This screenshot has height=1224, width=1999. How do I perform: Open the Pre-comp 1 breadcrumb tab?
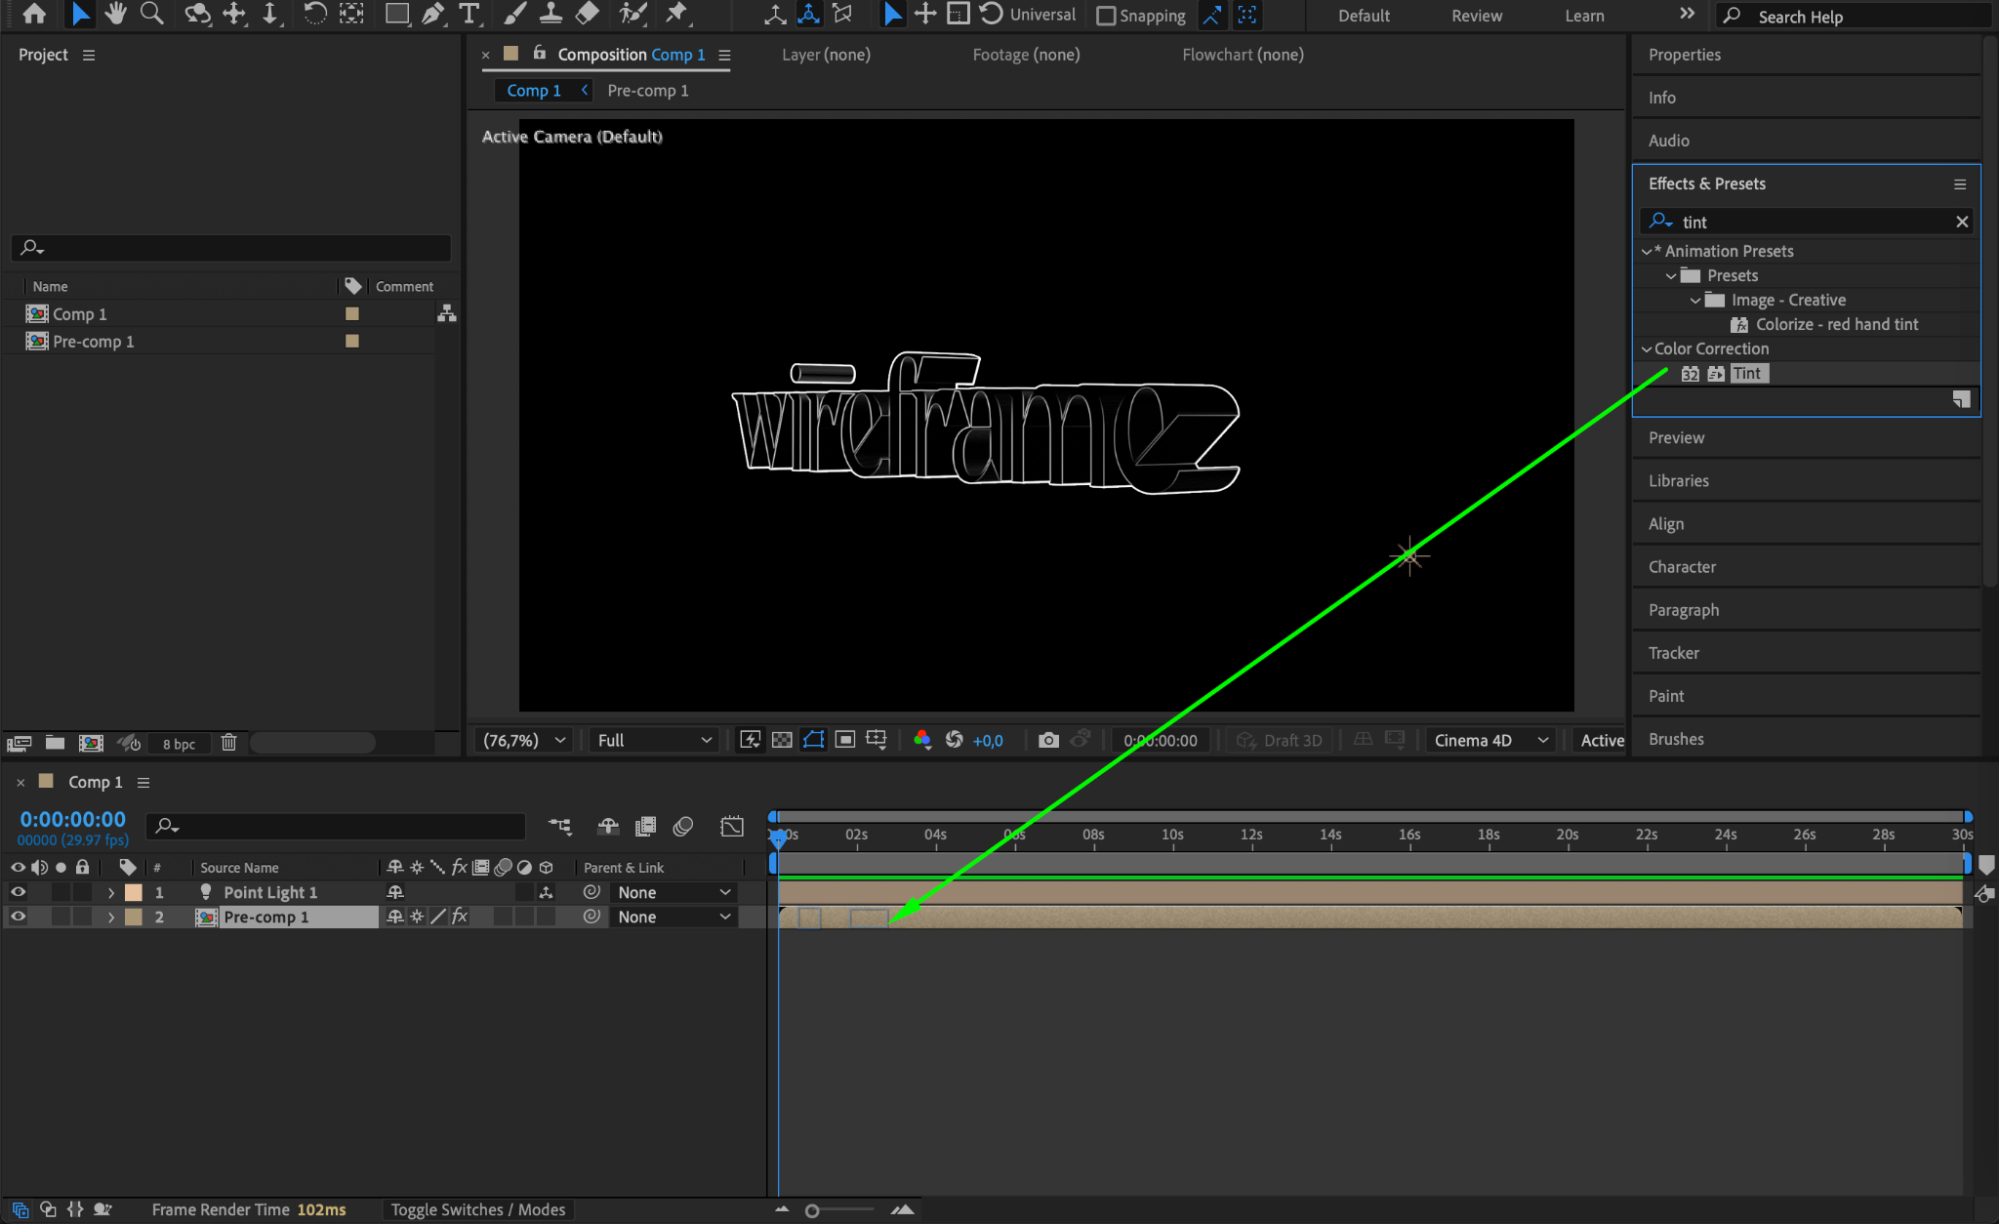click(648, 91)
